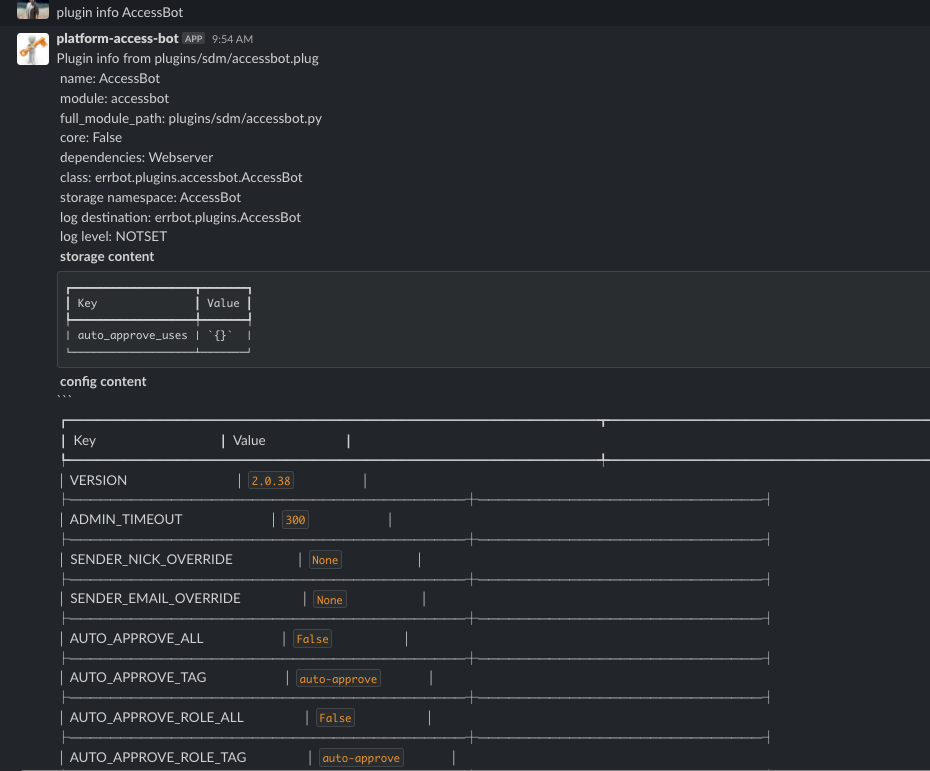
Task: Click auto-approve value for AUTO_APPROVE_ROLE_TAG
Action: (x=361, y=757)
